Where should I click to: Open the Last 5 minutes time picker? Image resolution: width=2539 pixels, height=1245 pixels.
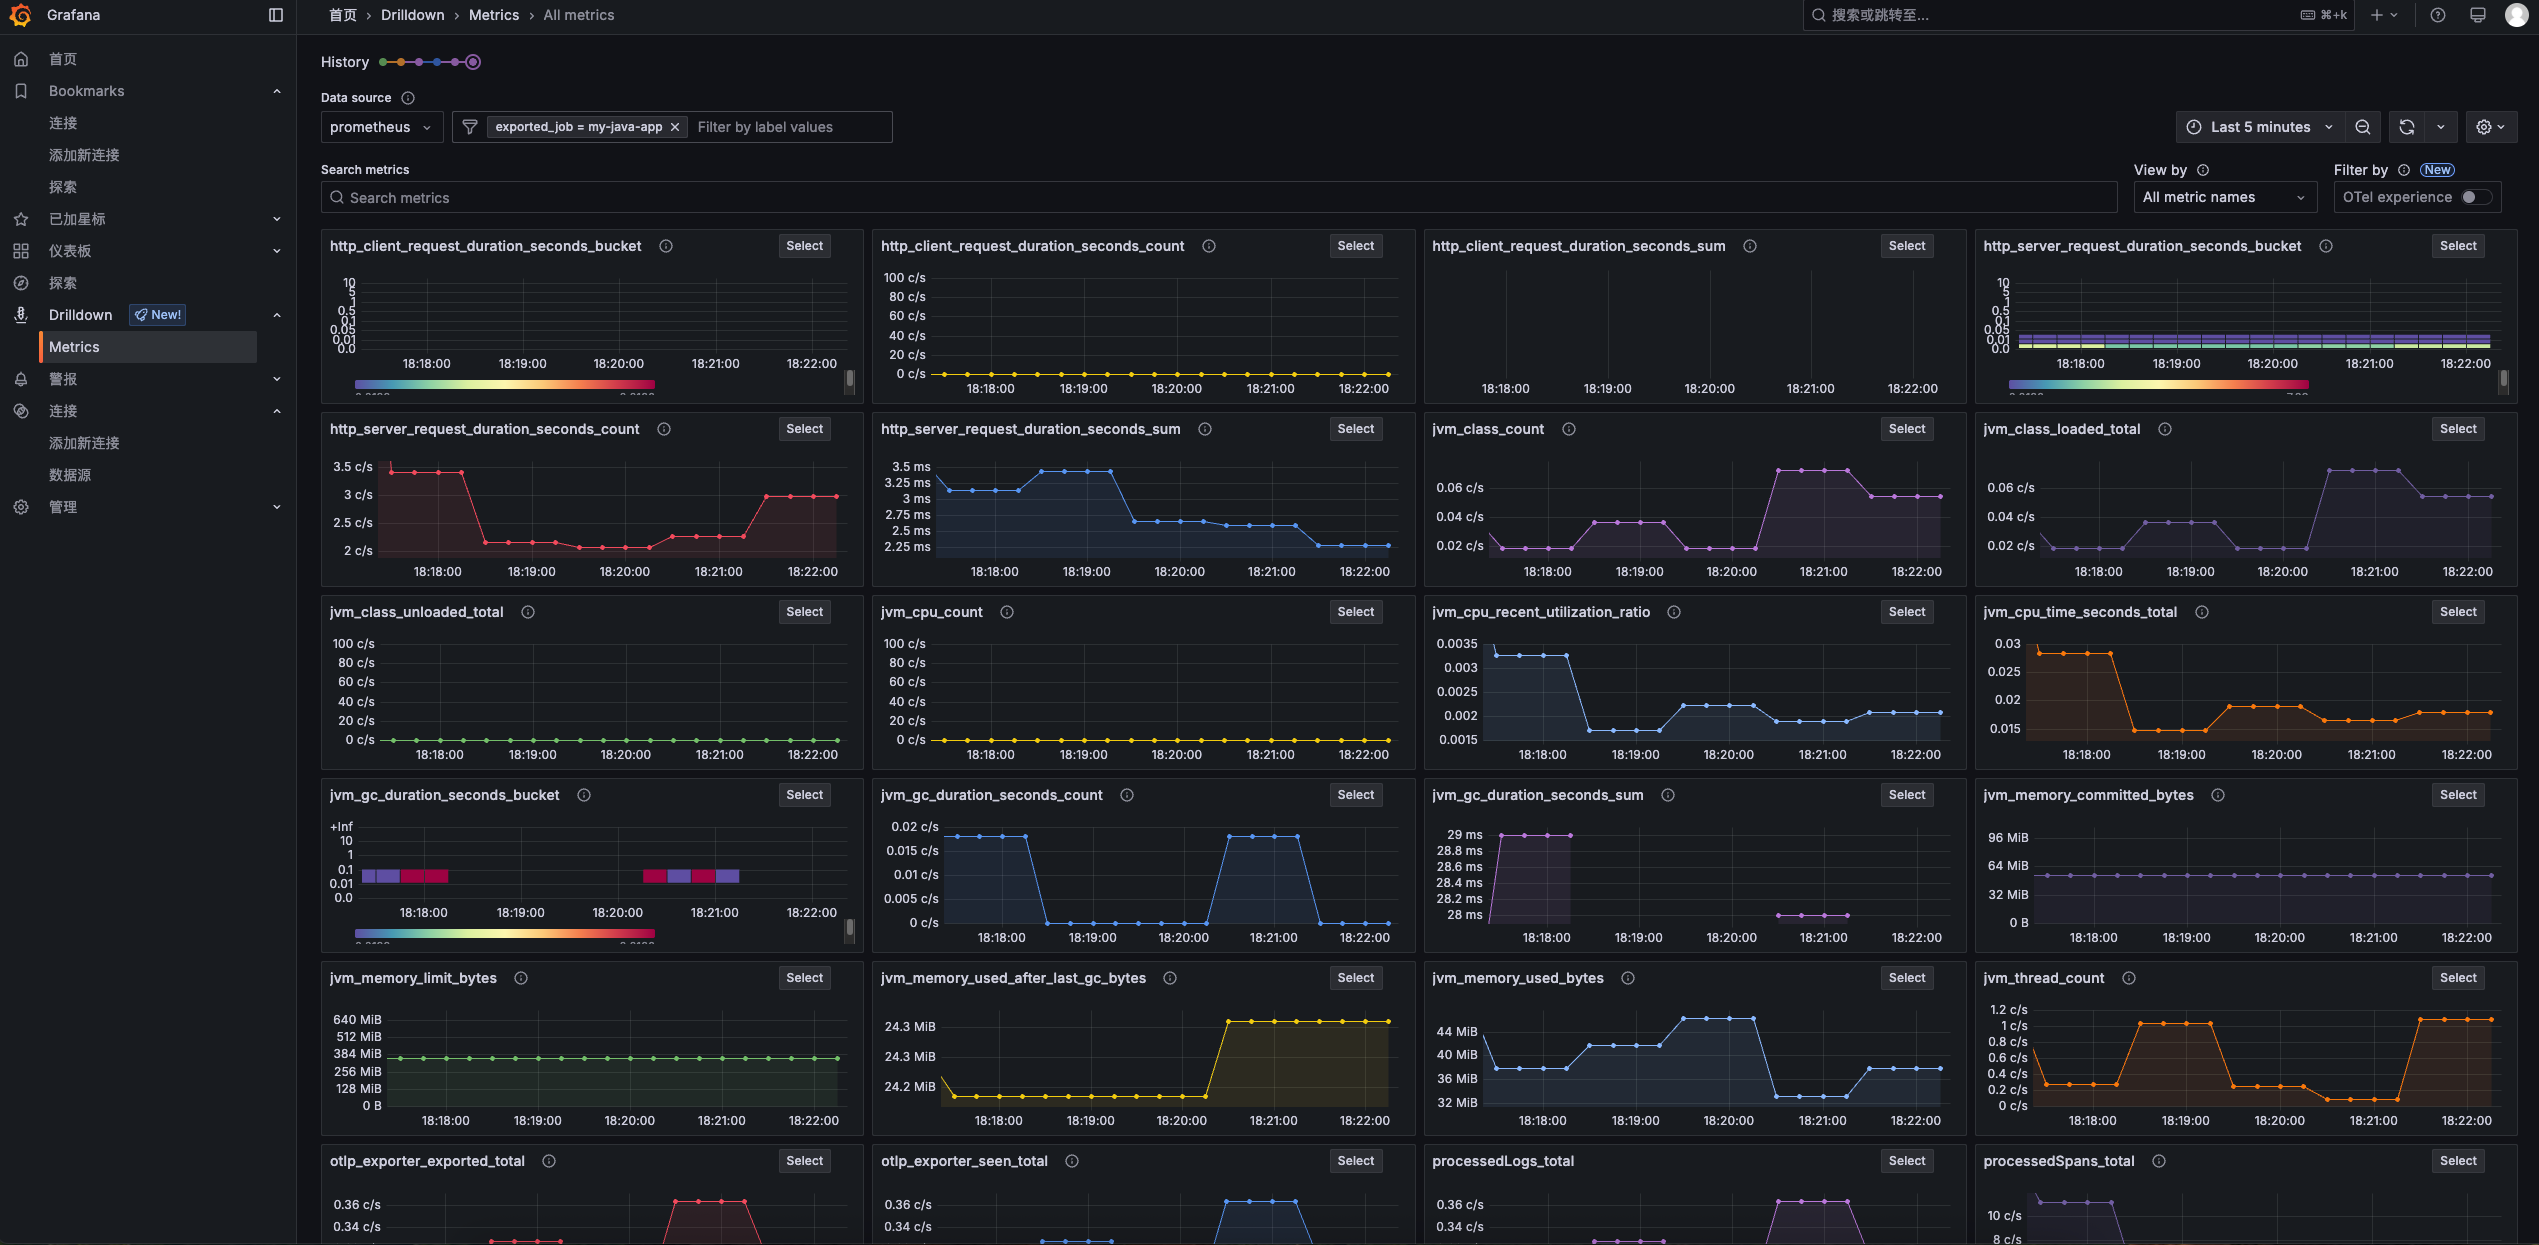coord(2260,127)
